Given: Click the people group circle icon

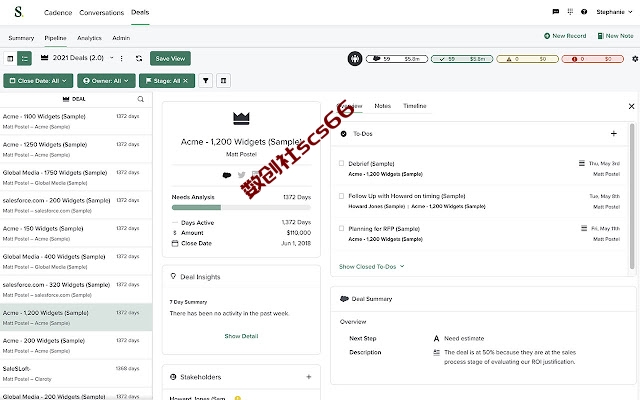Looking at the screenshot, I should (355, 59).
